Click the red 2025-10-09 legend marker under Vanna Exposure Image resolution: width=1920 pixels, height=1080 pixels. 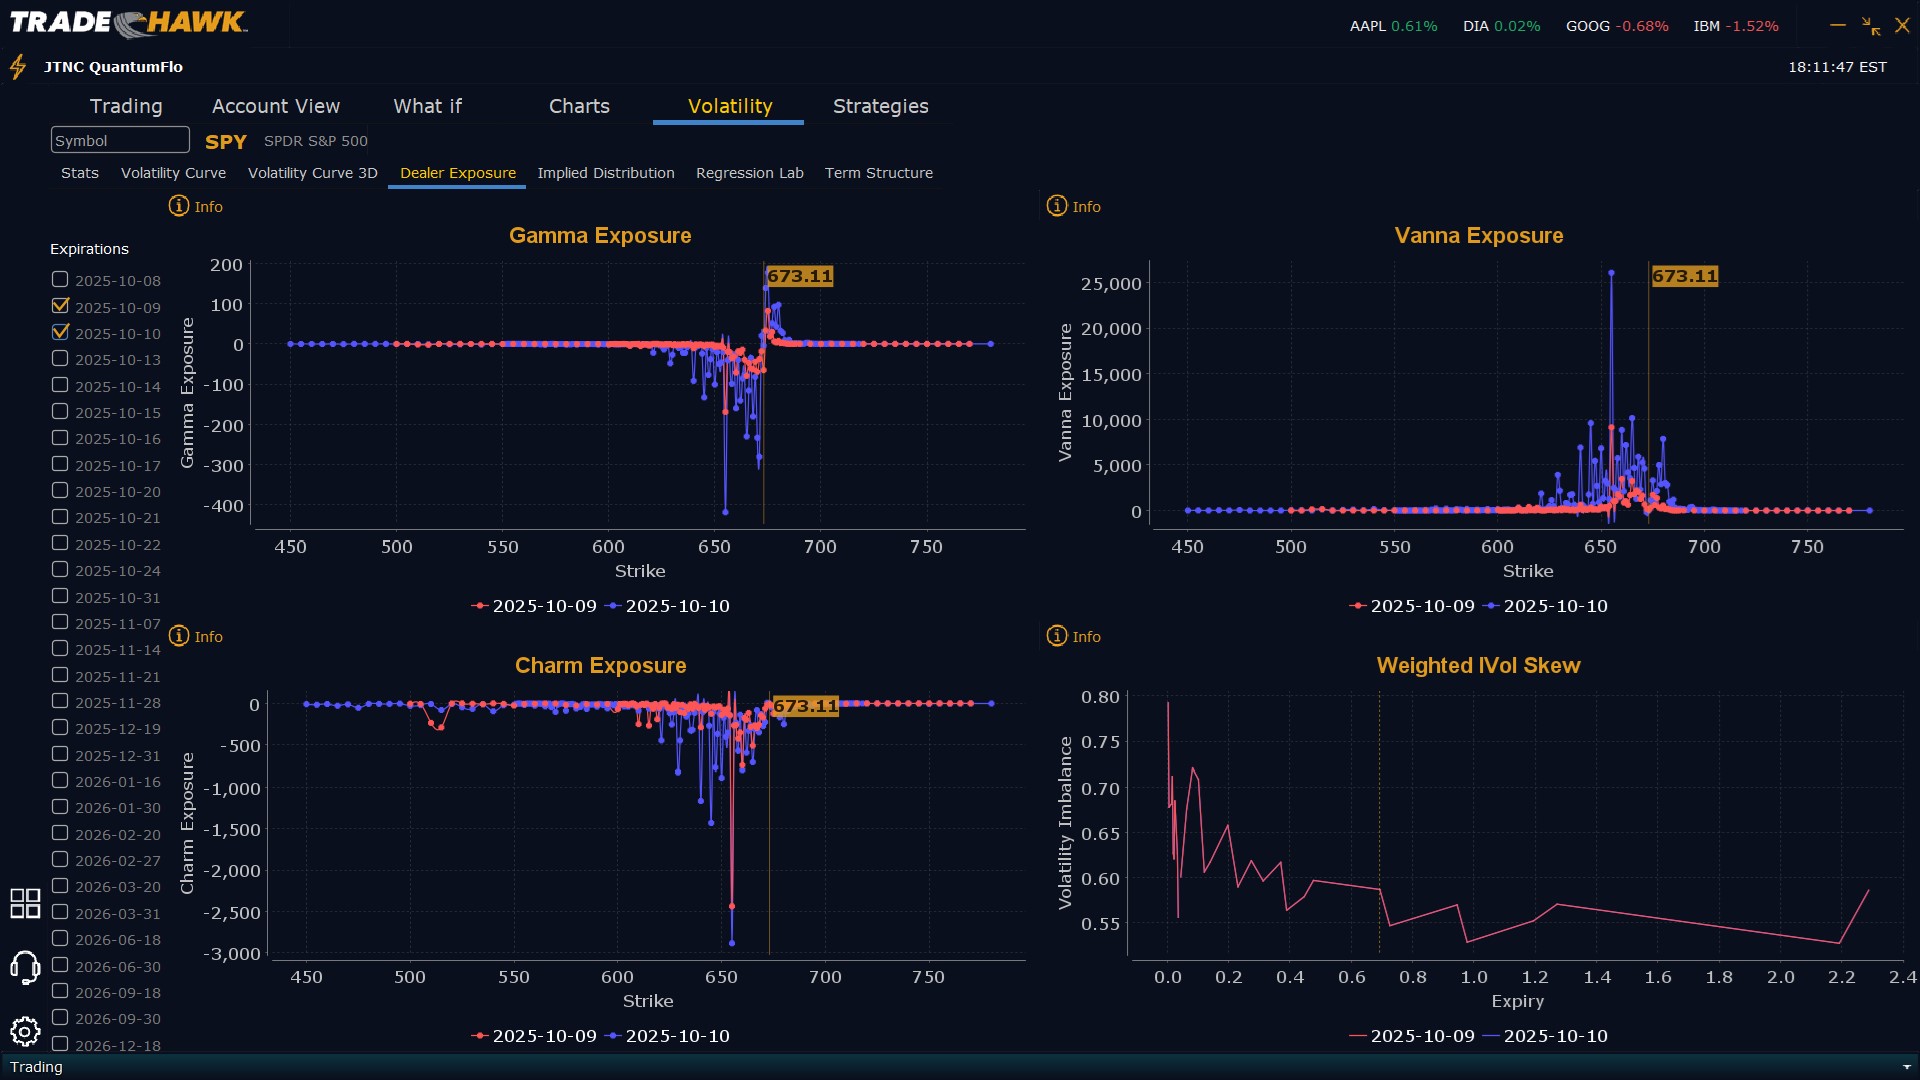click(1358, 606)
